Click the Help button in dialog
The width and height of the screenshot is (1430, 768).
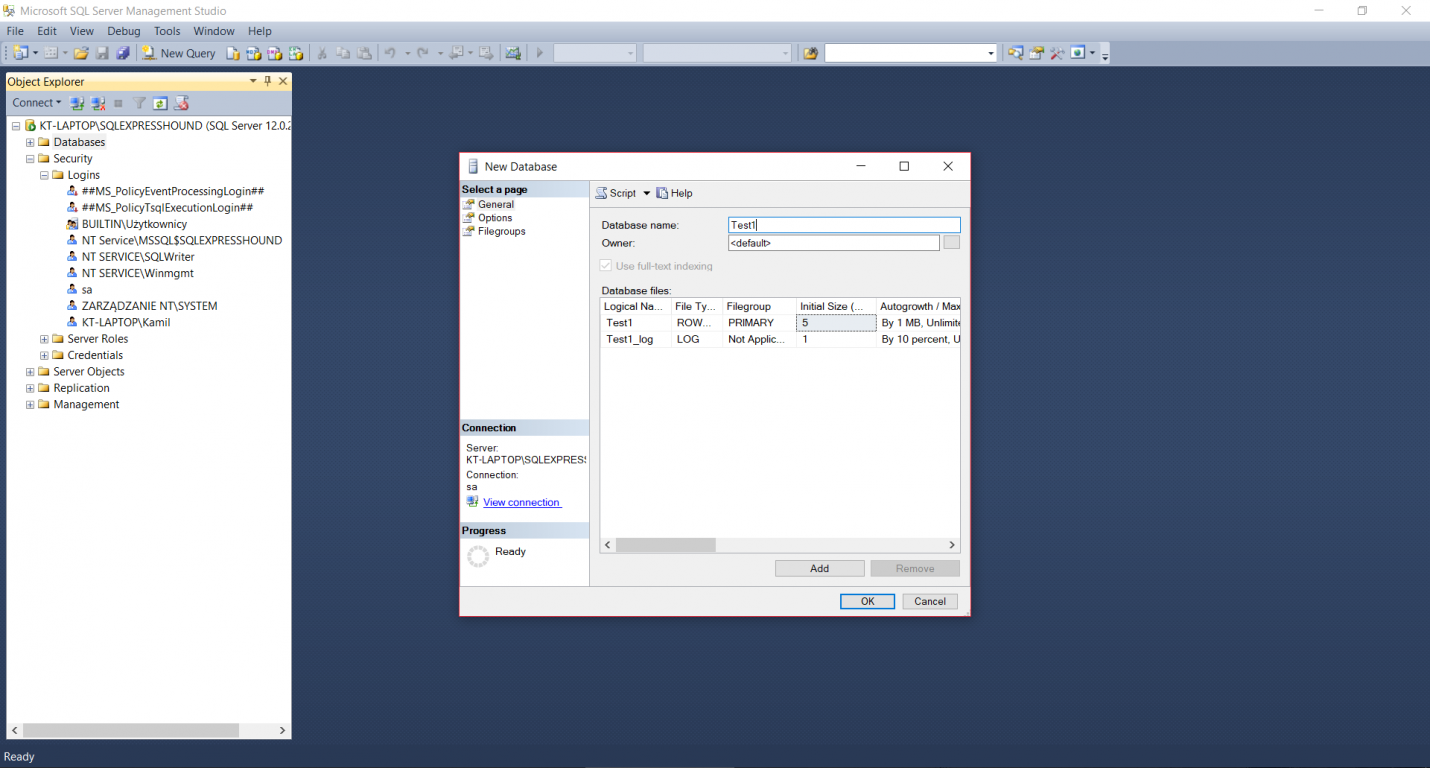(x=674, y=193)
